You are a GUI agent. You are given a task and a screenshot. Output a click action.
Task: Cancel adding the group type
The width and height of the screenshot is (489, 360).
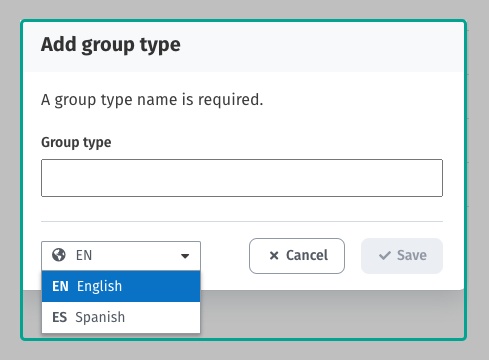coord(297,256)
